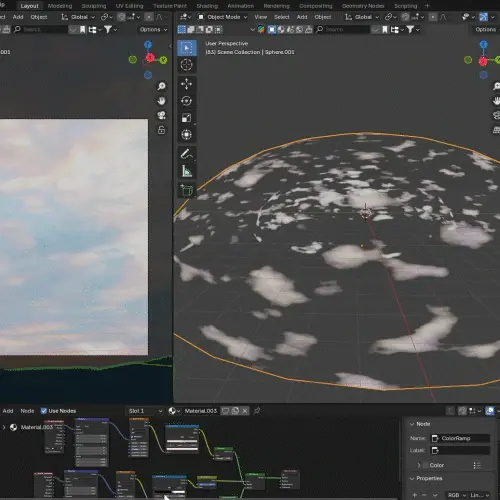Open the Add menu in node editor
Image resolution: width=500 pixels, height=500 pixels.
tap(8, 411)
